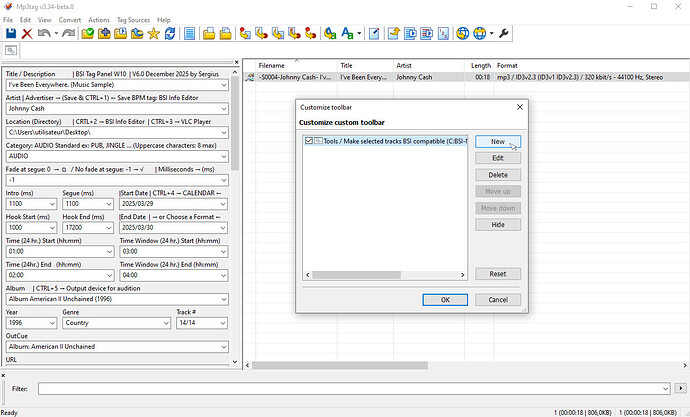Screen dimensions: 690x417
Task: Open the Edit menu
Action: [x=25, y=20]
